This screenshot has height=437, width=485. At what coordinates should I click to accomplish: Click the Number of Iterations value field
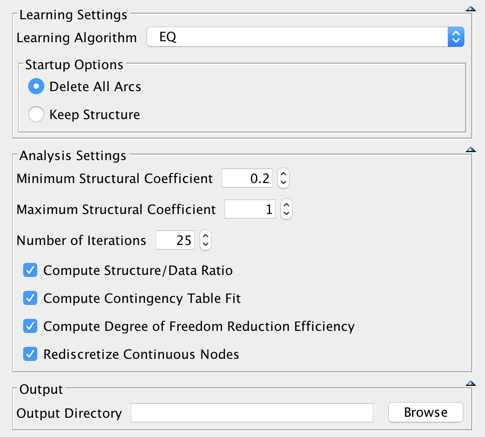pyautogui.click(x=175, y=240)
